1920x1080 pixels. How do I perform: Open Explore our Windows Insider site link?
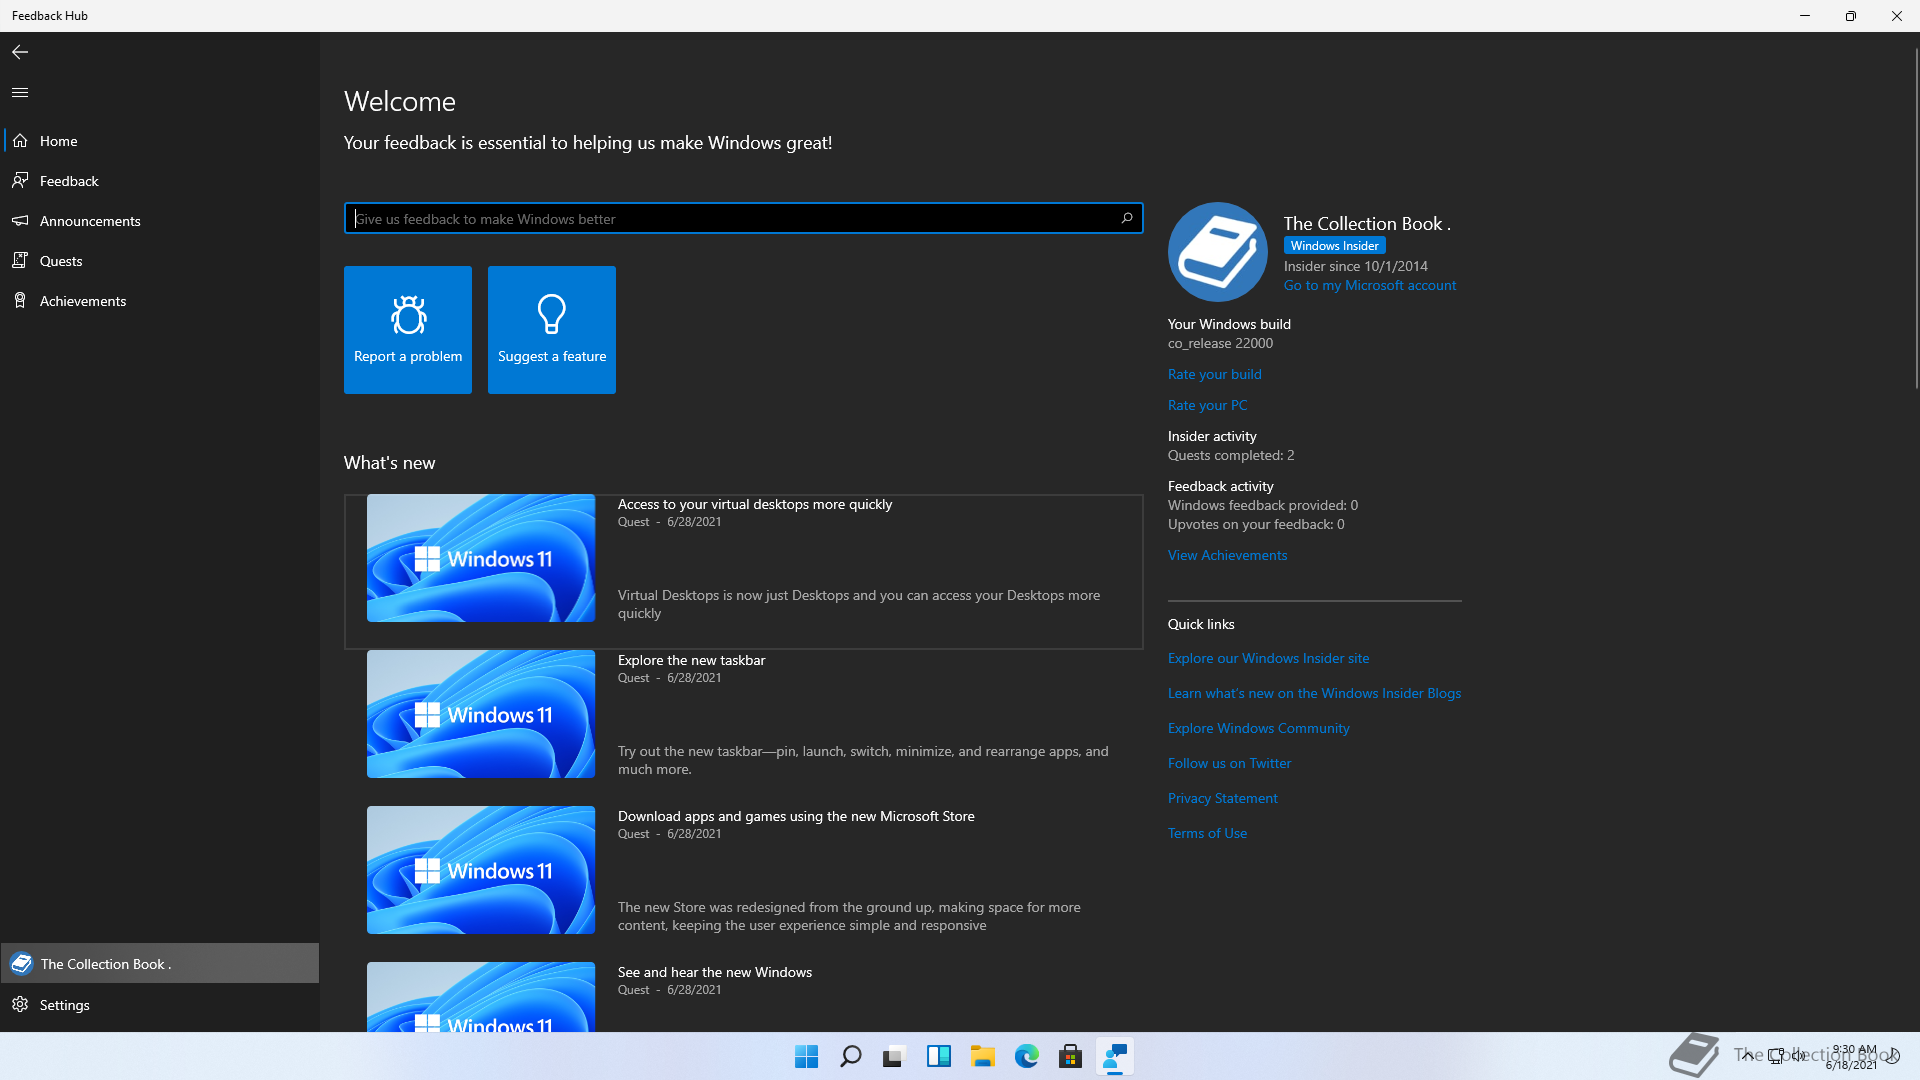pos(1269,658)
